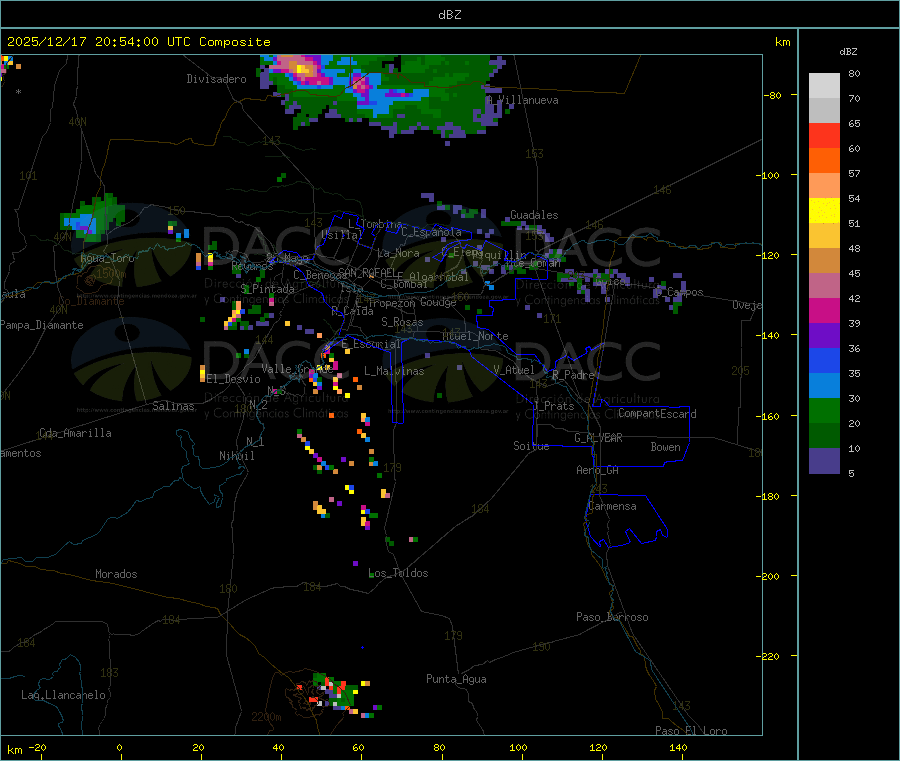Image resolution: width=900 pixels, height=761 pixels.
Task: Click the Soitue place label
Action: click(x=531, y=446)
